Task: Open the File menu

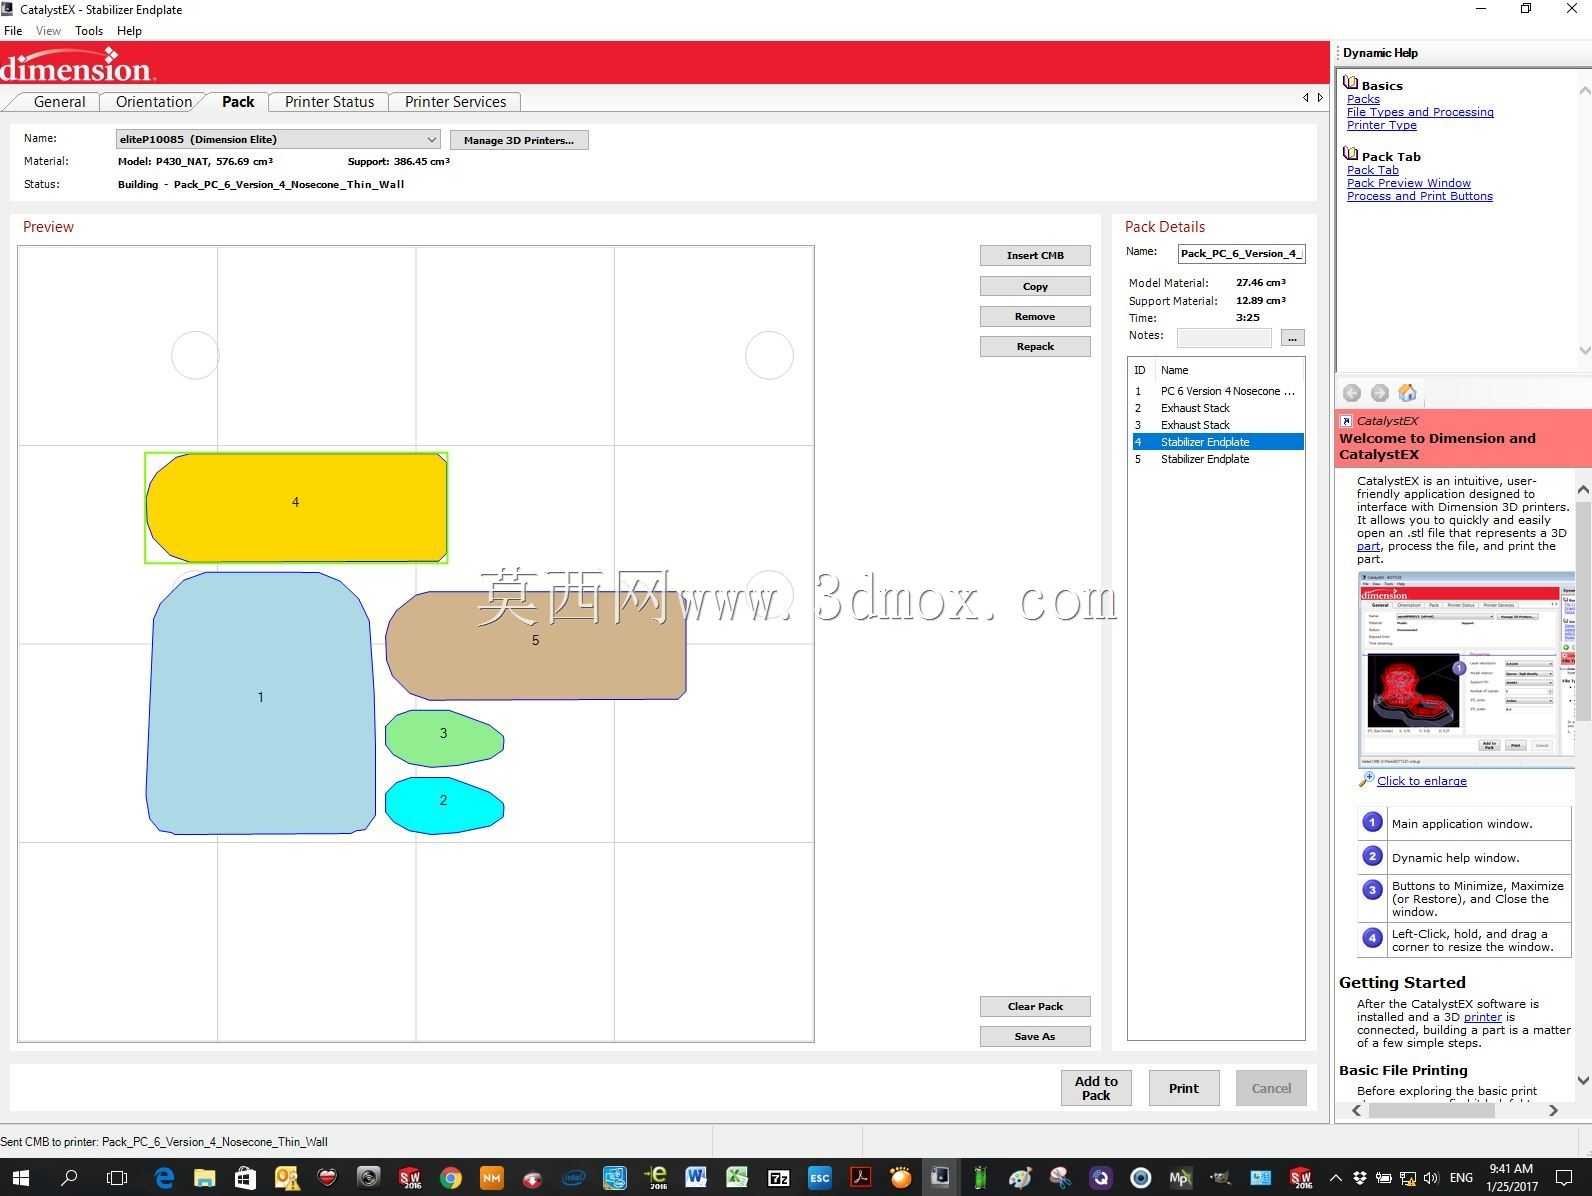Action: click(13, 31)
